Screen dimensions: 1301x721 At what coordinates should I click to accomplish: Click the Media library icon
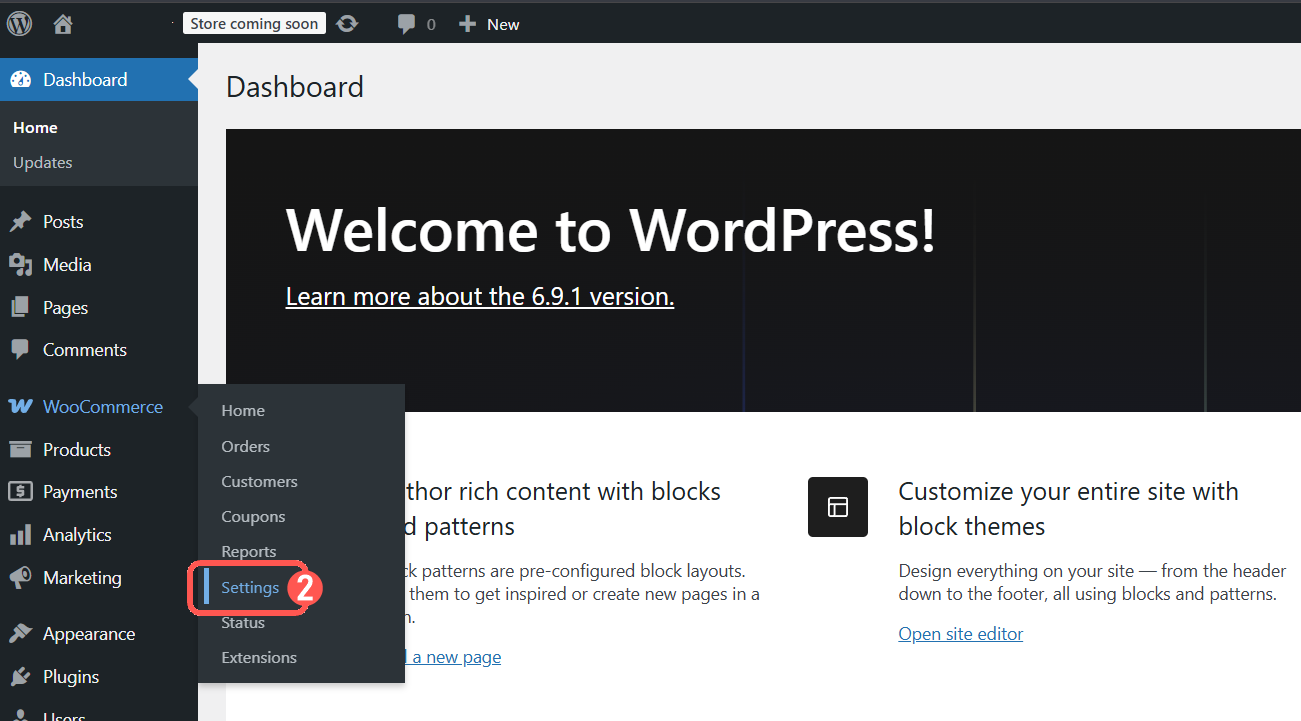pyautogui.click(x=21, y=265)
